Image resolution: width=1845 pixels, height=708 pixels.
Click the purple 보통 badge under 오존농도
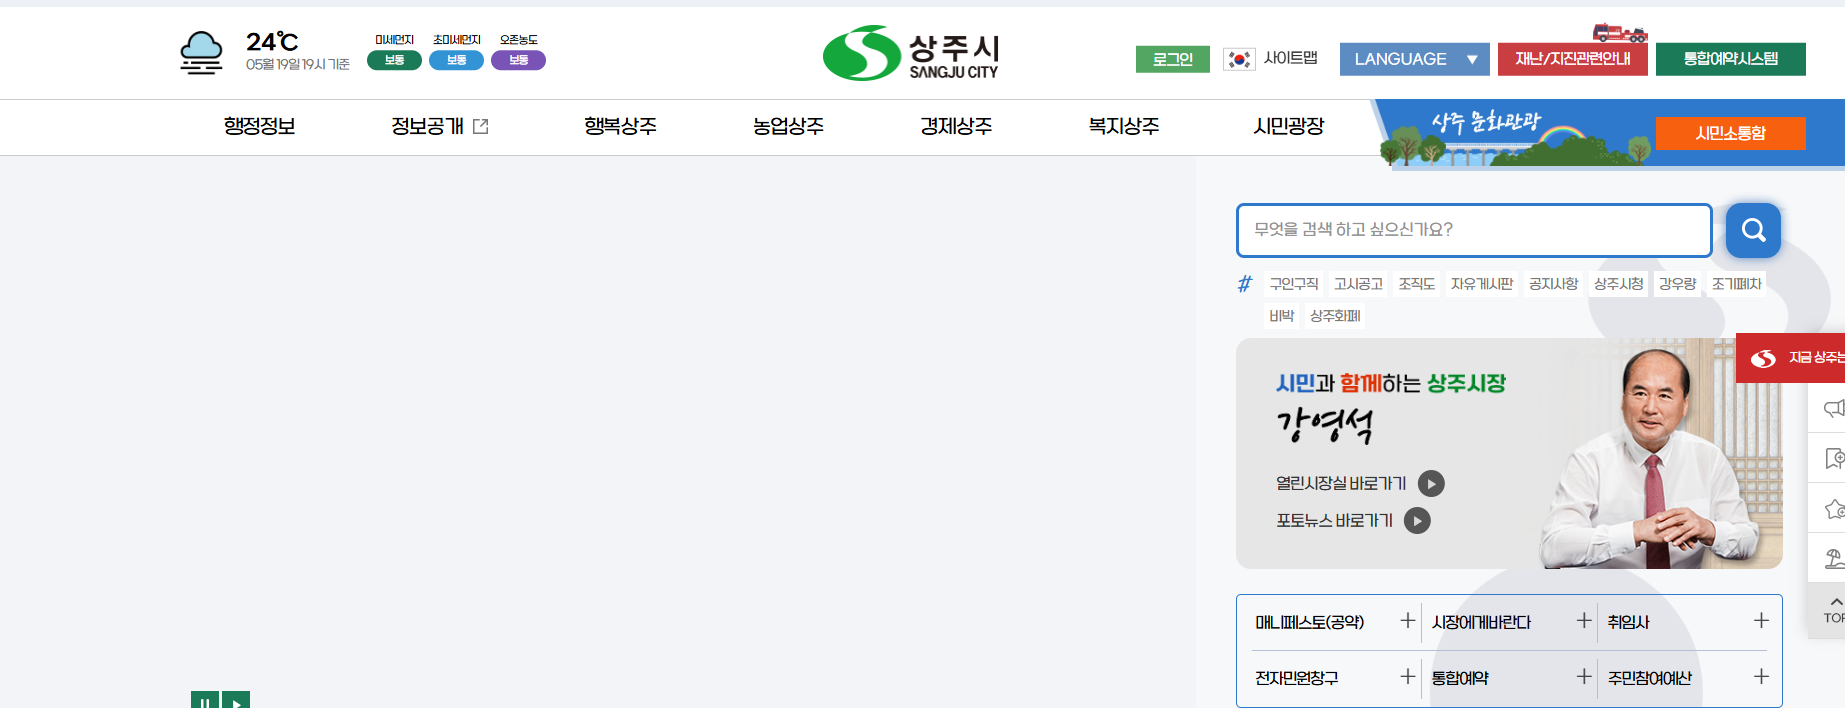(518, 60)
